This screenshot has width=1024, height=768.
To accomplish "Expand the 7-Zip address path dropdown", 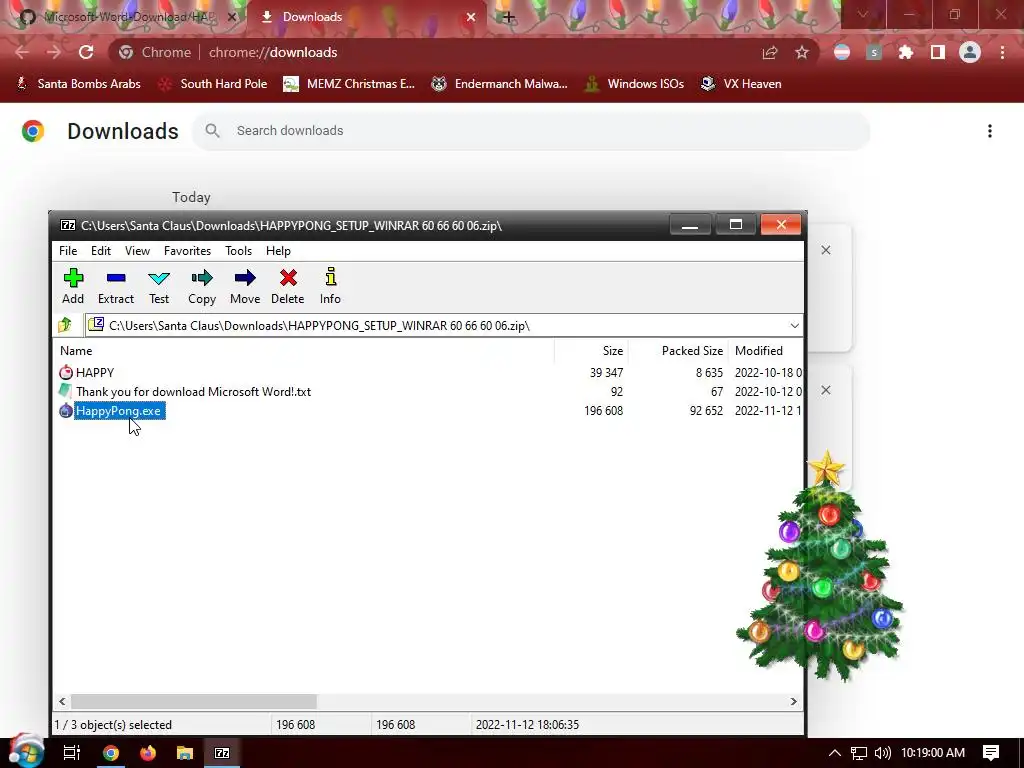I will pyautogui.click(x=794, y=325).
